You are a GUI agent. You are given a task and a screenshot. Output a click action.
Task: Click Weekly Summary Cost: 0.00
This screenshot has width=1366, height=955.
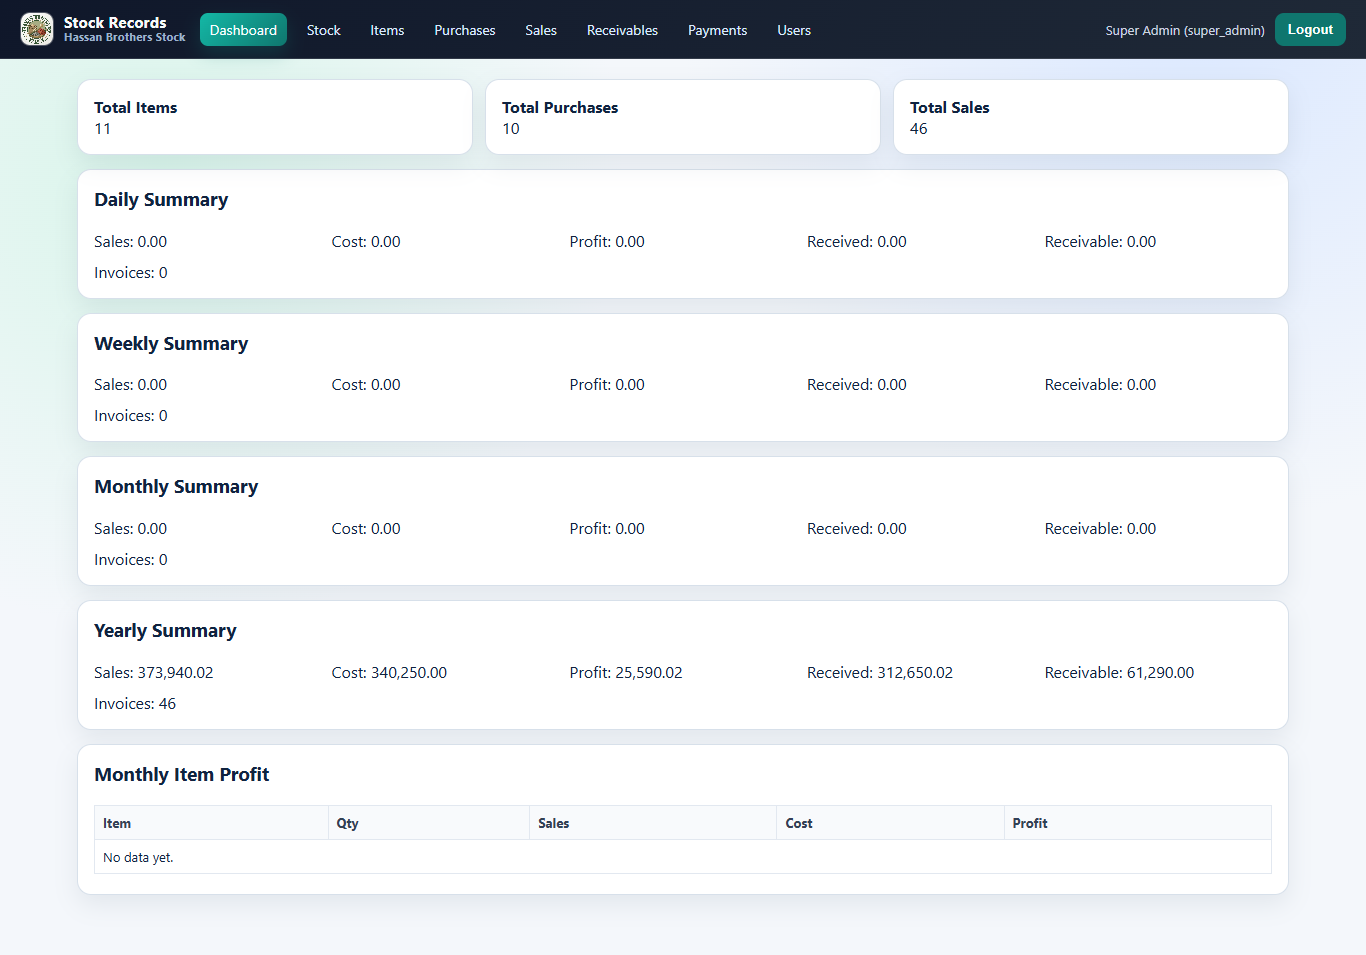click(366, 384)
